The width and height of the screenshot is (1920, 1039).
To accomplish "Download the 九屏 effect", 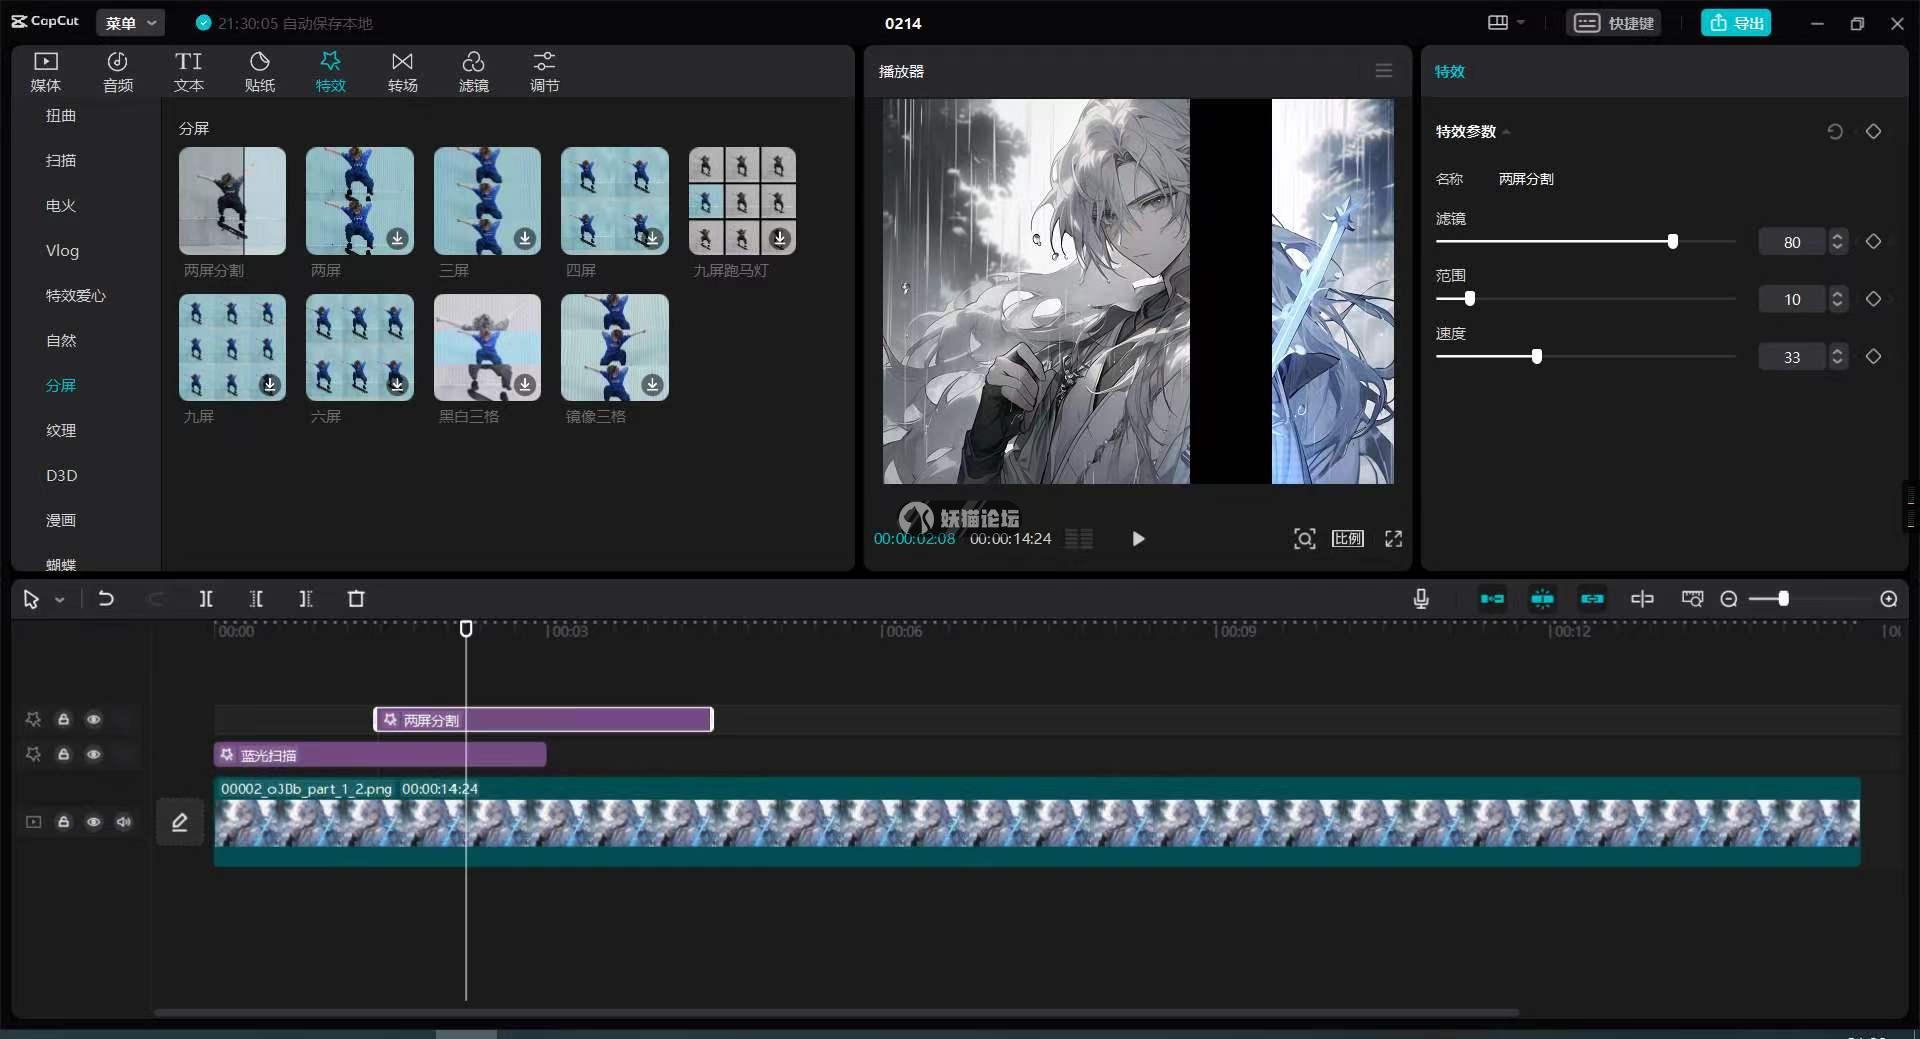I will [269, 385].
